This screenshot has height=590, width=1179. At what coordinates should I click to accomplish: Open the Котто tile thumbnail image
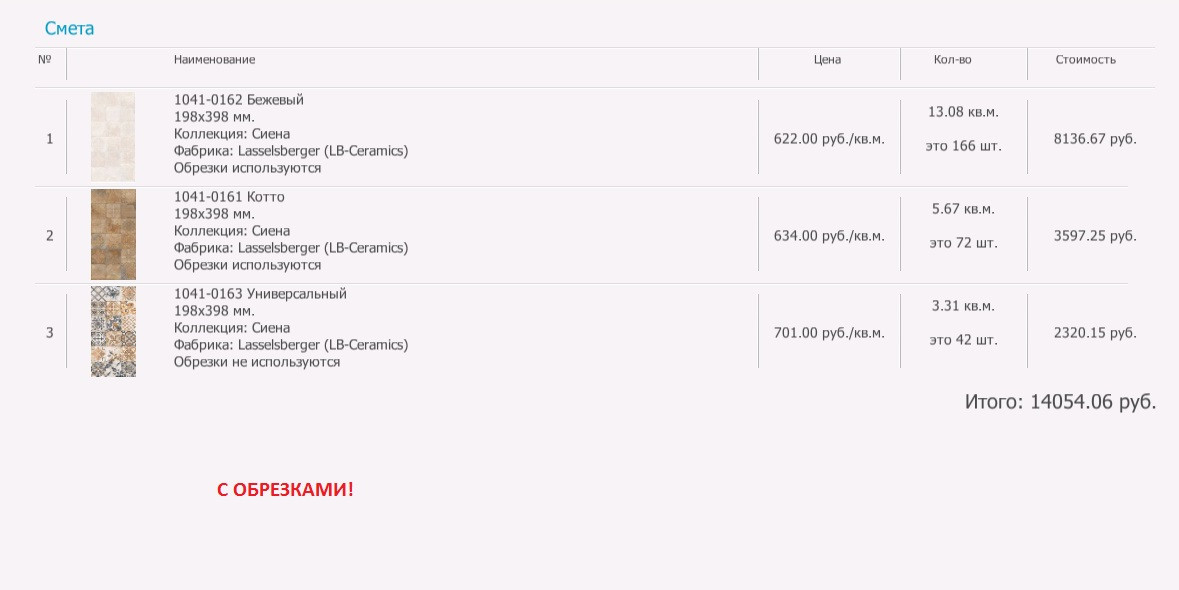113,234
